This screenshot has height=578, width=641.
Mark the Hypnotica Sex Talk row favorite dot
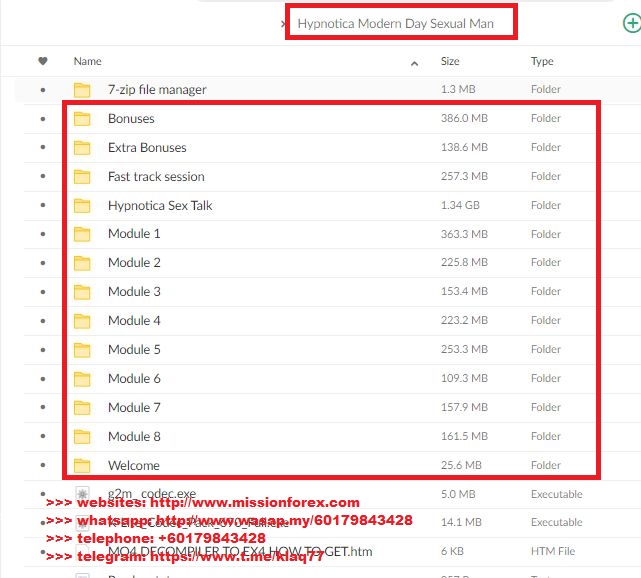pyautogui.click(x=43, y=206)
